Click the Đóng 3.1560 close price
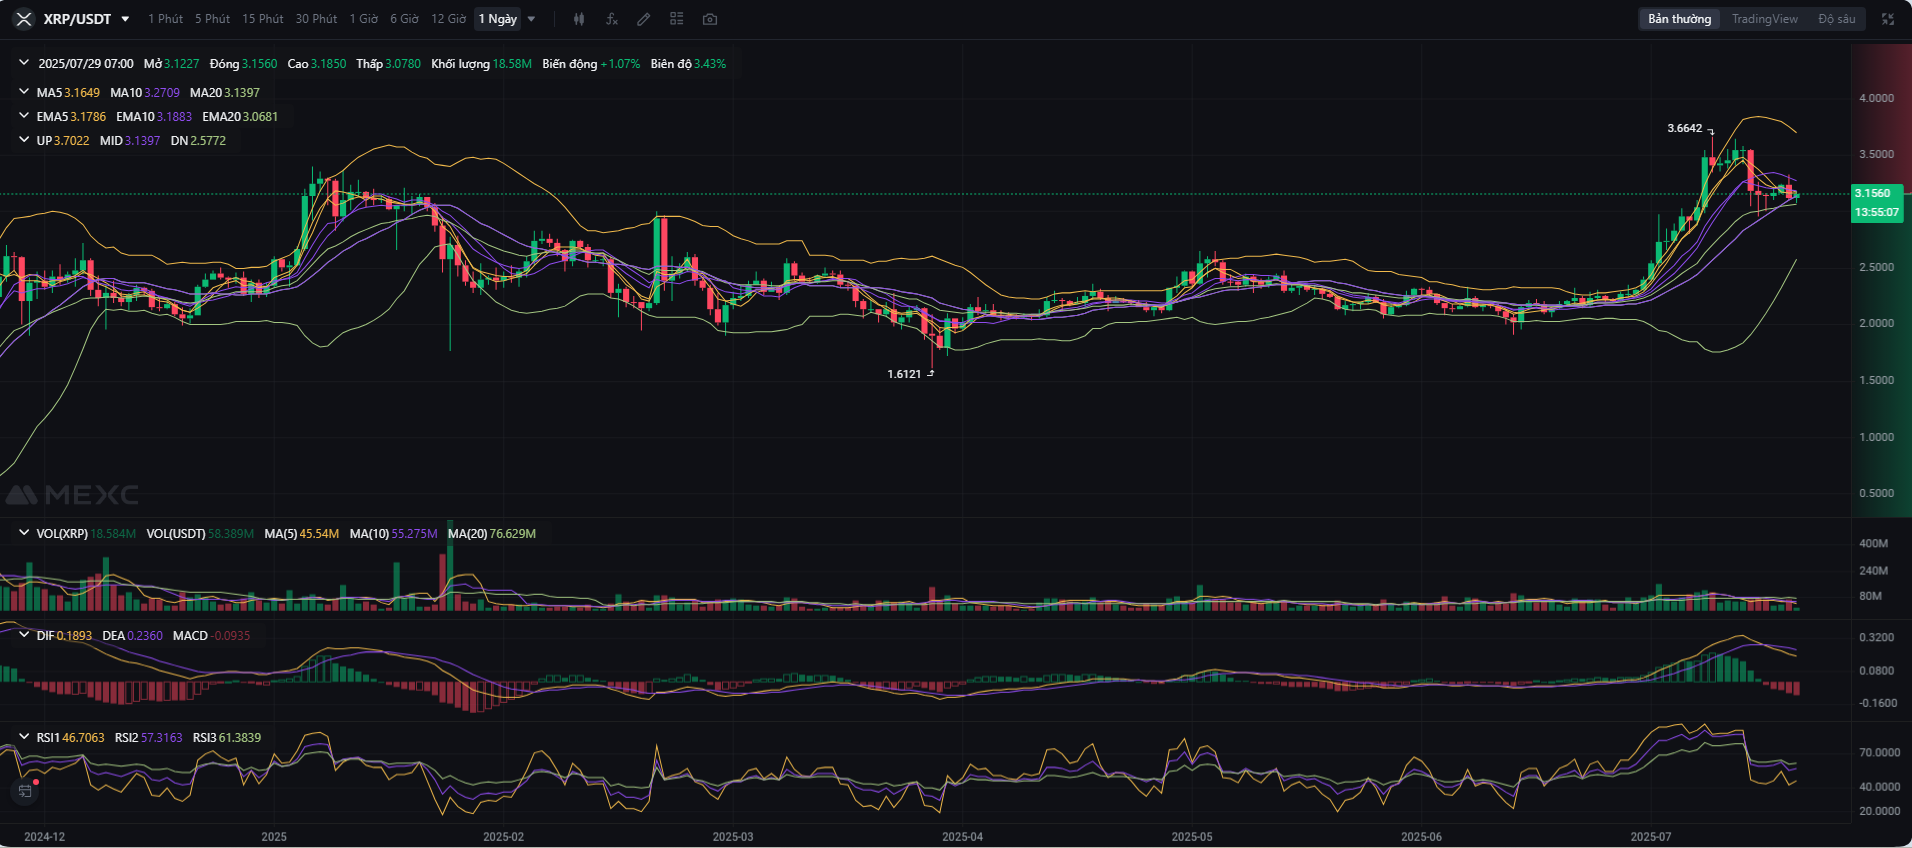This screenshot has width=1912, height=848. pyautogui.click(x=243, y=63)
